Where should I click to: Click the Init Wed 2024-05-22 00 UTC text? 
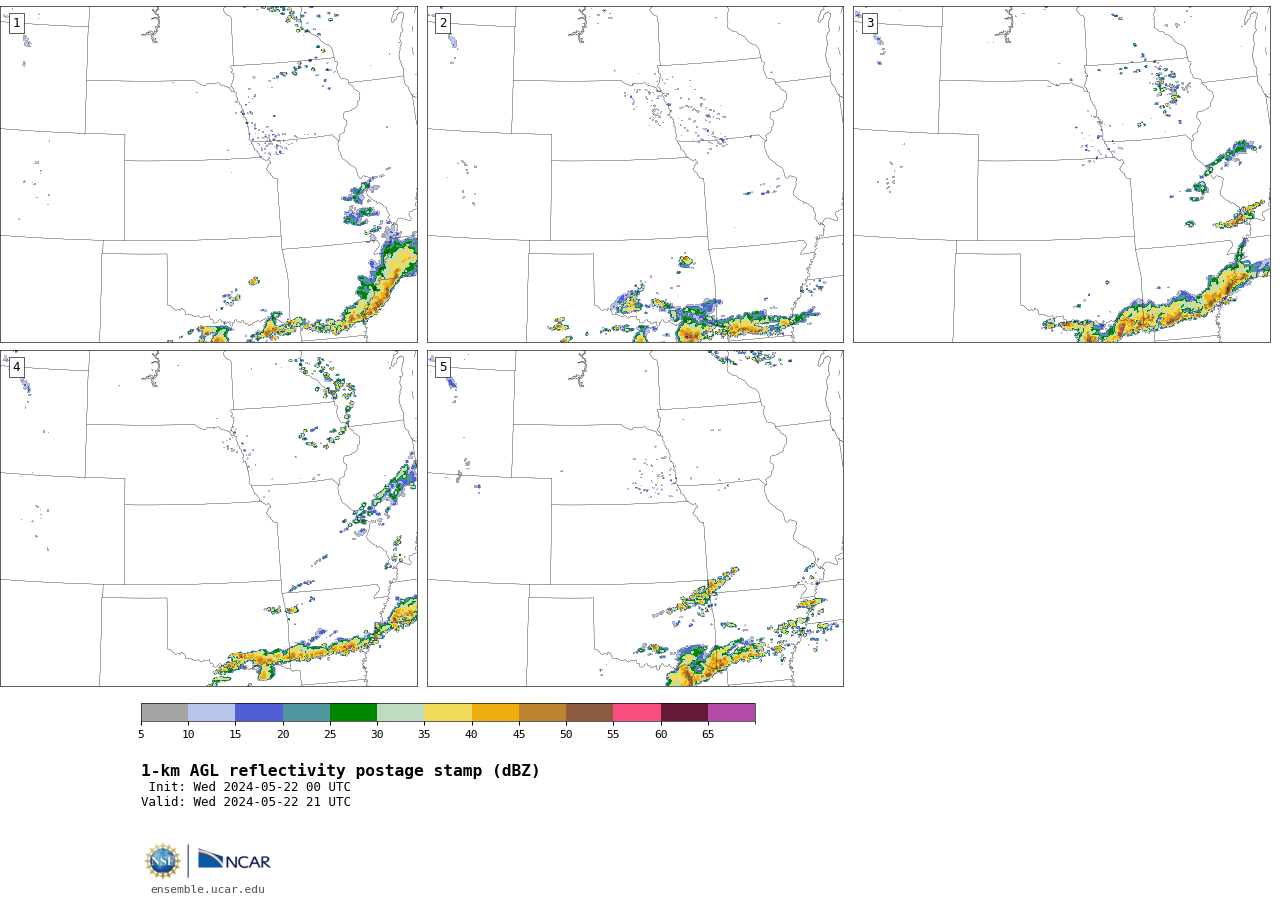250,787
